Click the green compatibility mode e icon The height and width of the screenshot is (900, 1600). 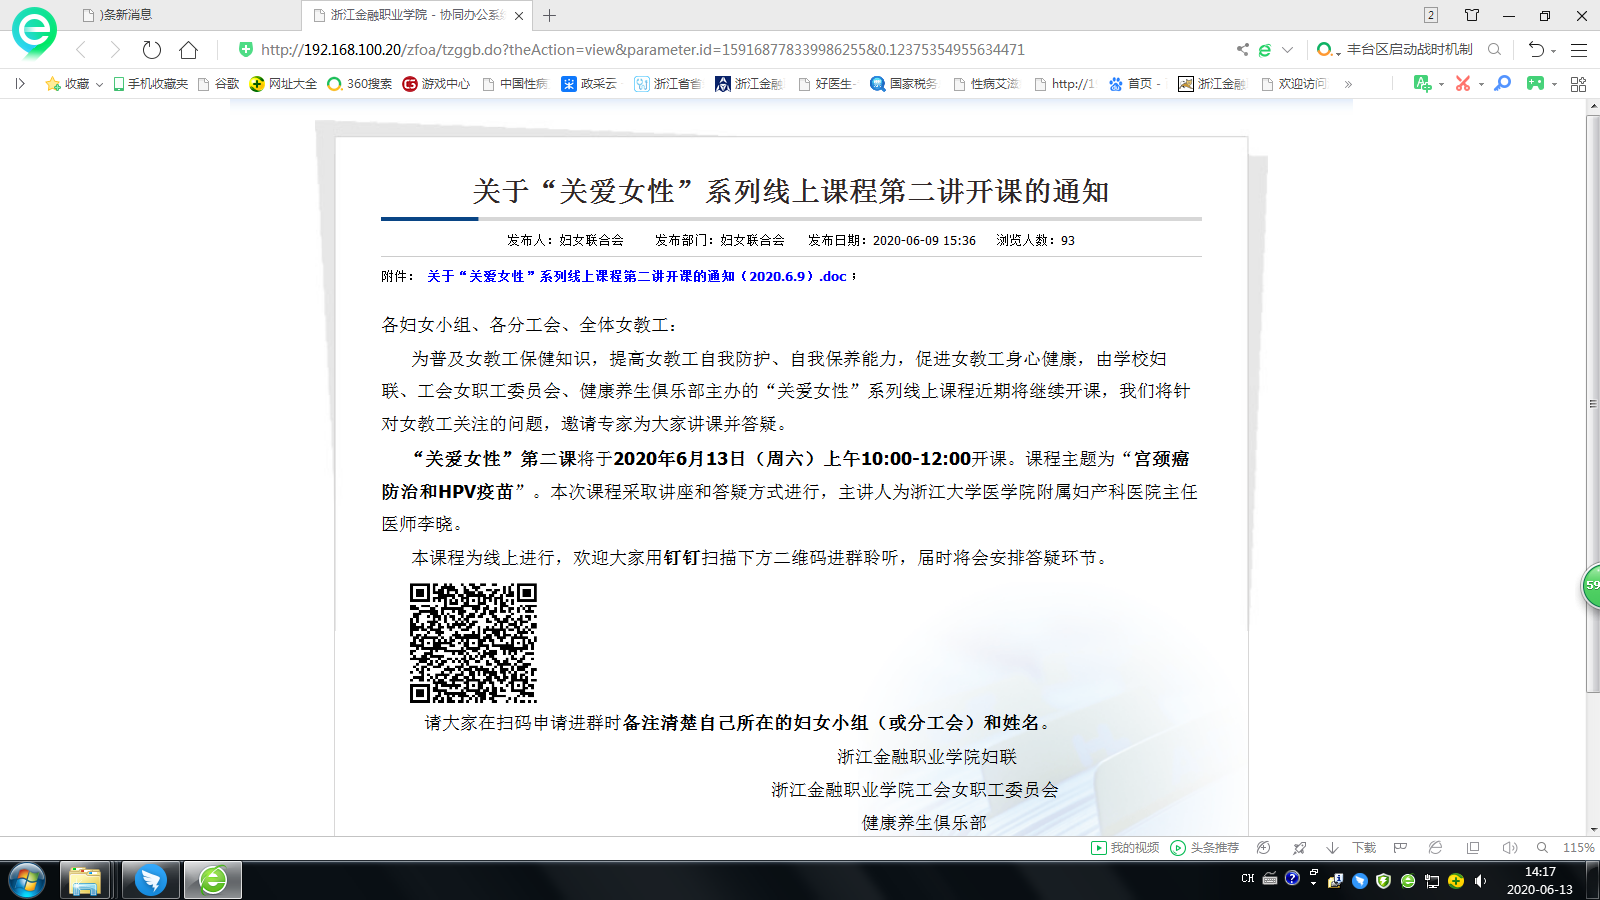[1265, 49]
